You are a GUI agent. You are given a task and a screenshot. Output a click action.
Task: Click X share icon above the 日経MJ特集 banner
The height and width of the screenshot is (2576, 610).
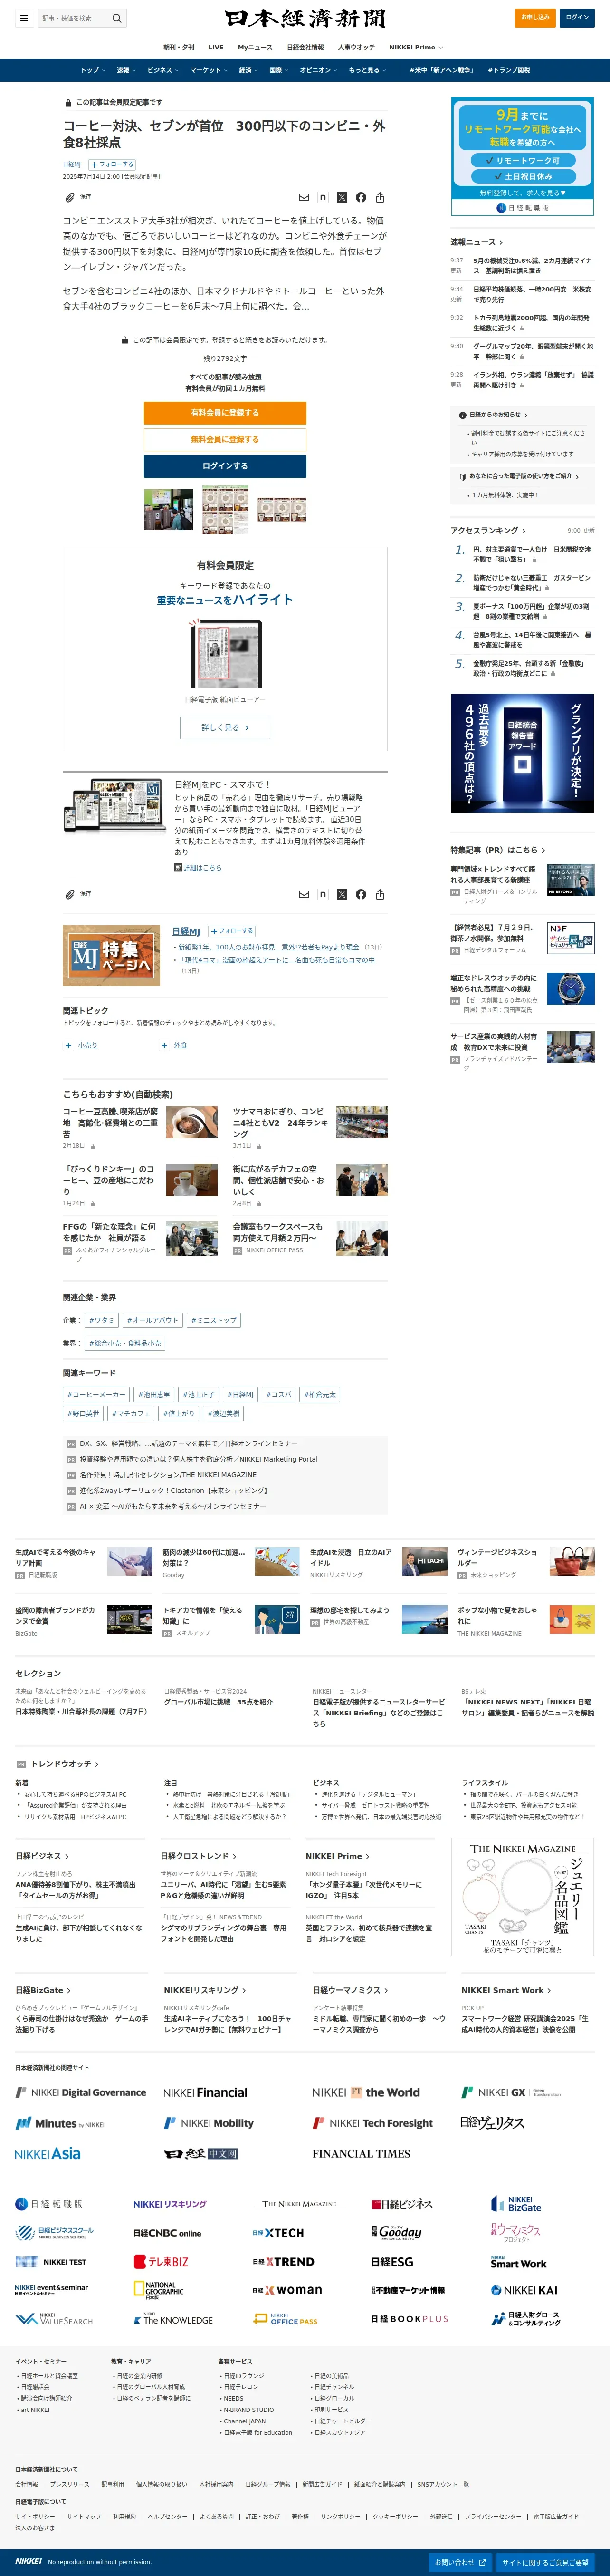point(342,894)
